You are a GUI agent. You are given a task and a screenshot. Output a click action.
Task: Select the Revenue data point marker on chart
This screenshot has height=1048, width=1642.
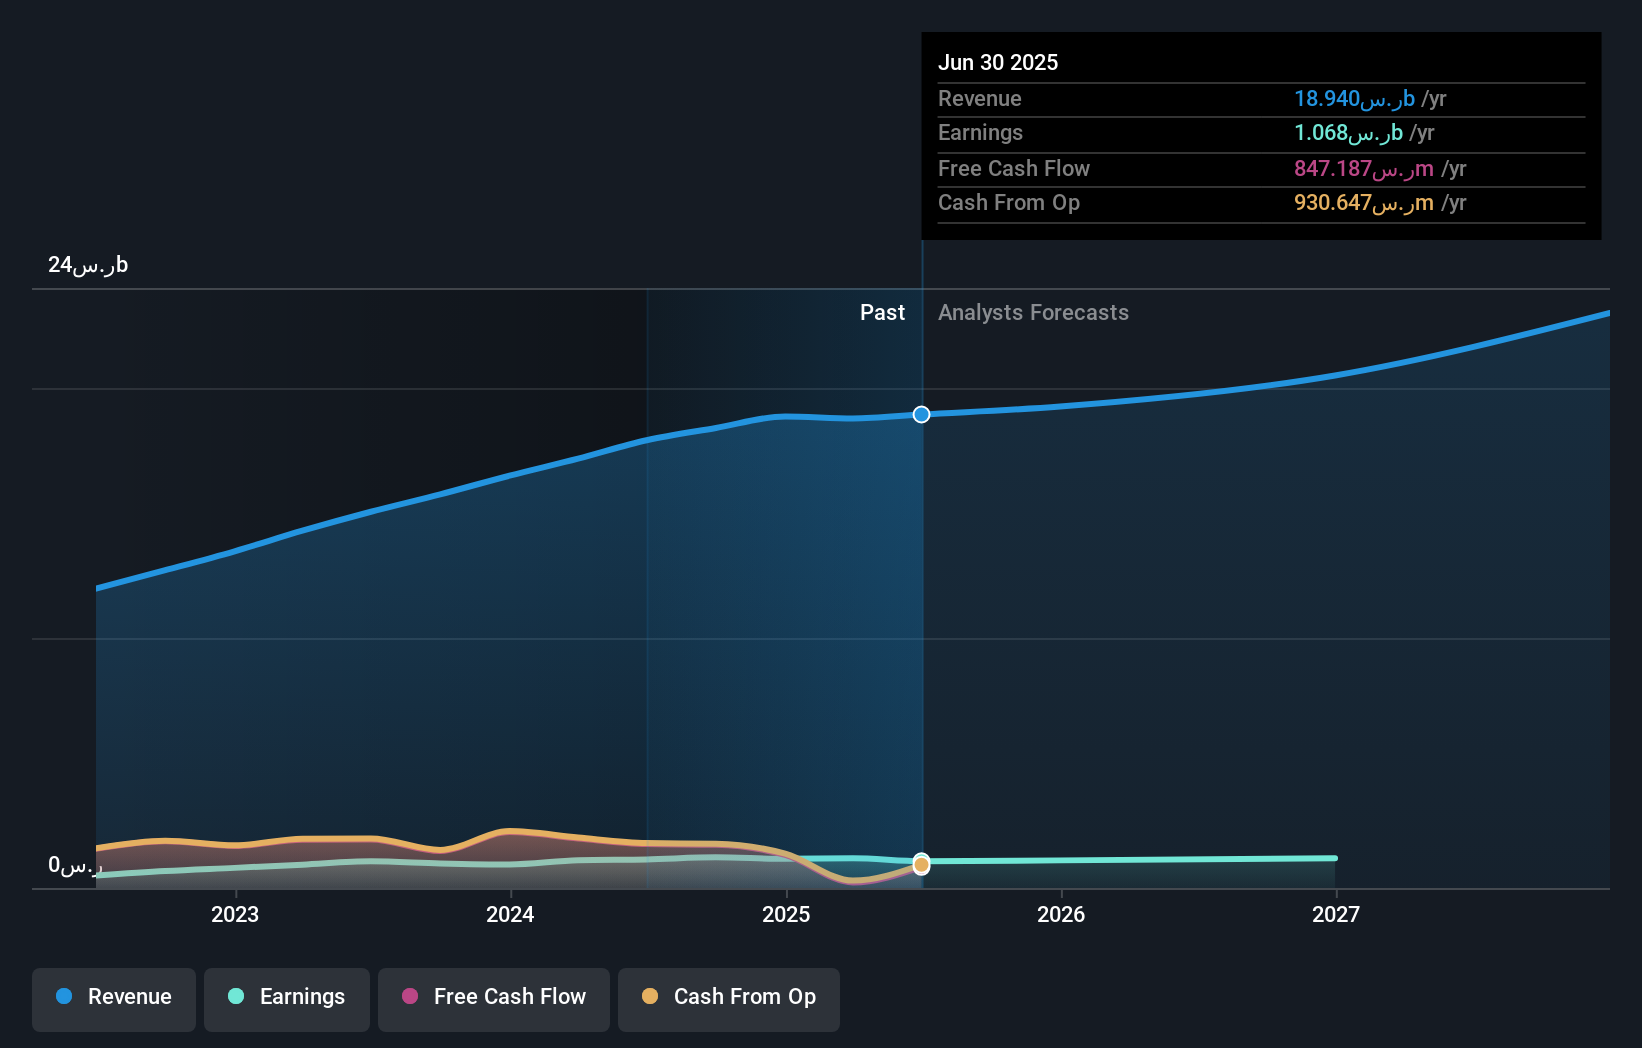tap(921, 414)
